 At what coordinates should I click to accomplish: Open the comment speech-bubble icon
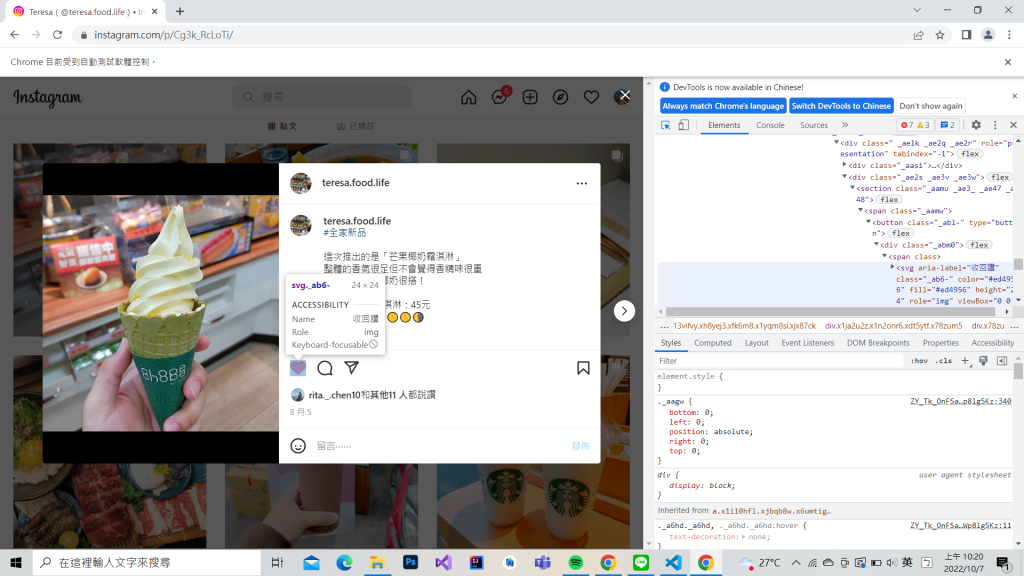coord(325,368)
